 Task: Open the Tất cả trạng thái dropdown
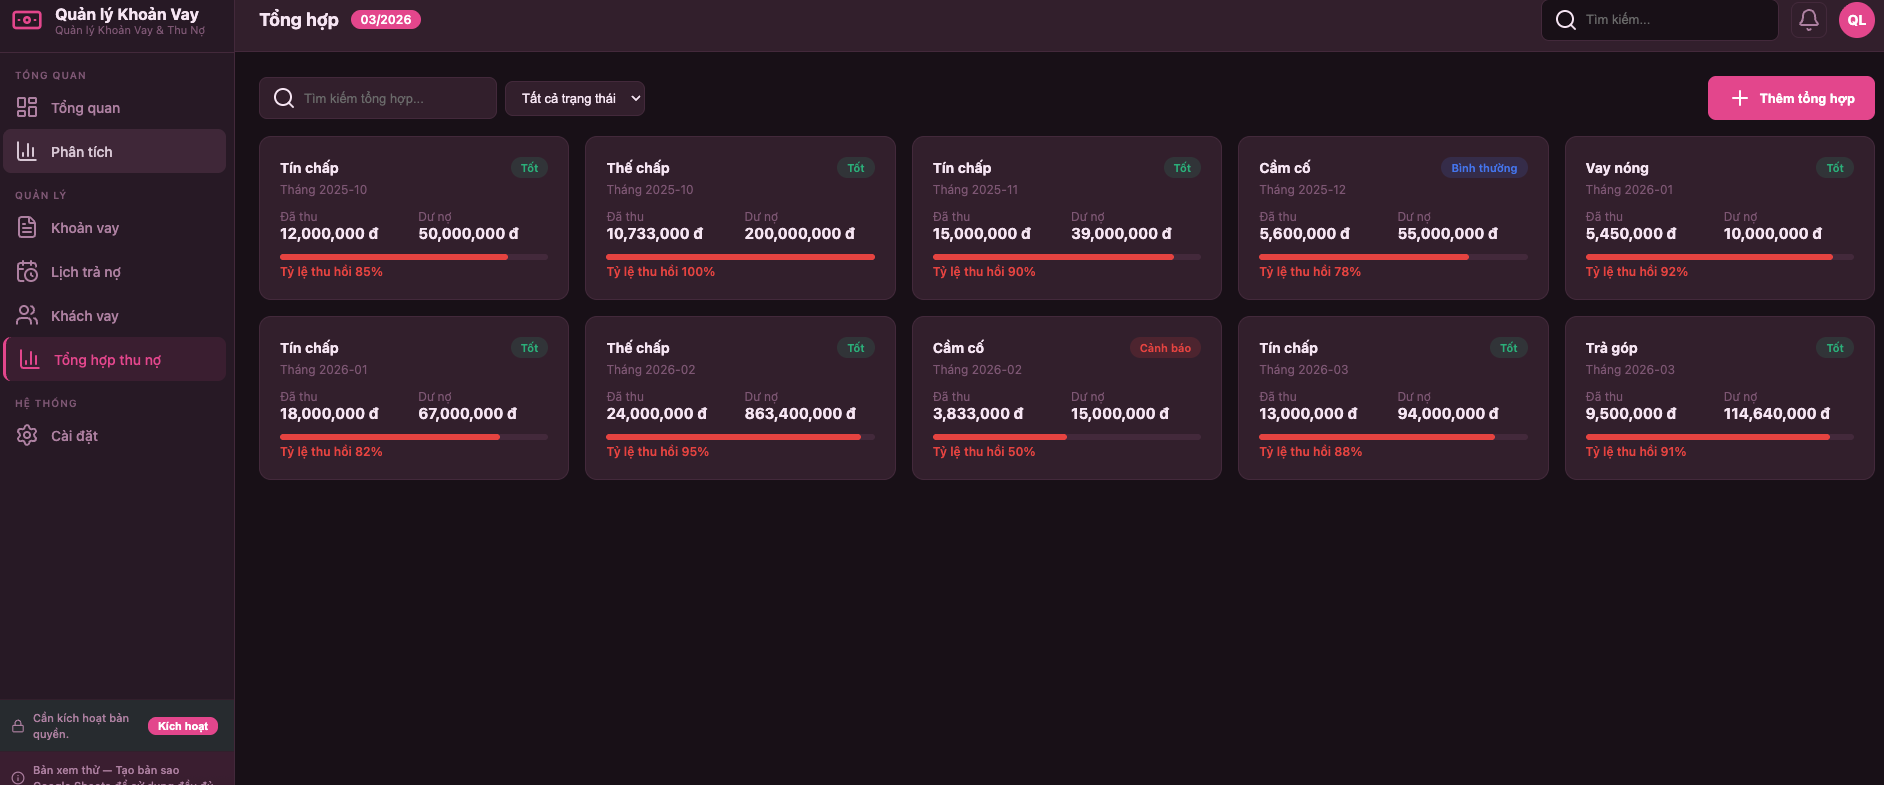coord(575,98)
